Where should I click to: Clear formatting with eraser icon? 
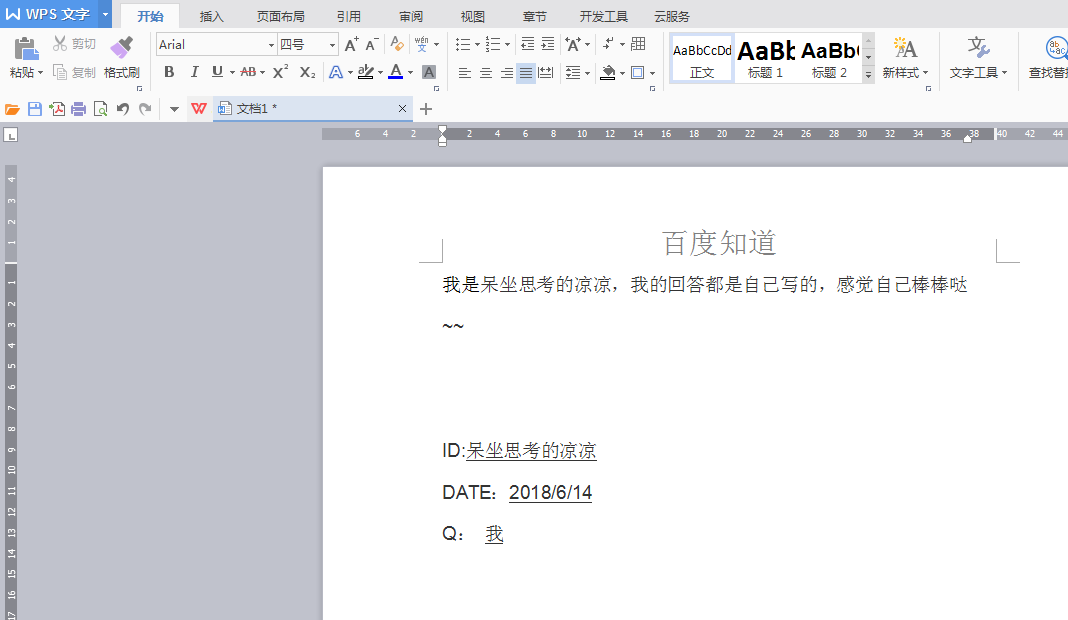(396, 44)
